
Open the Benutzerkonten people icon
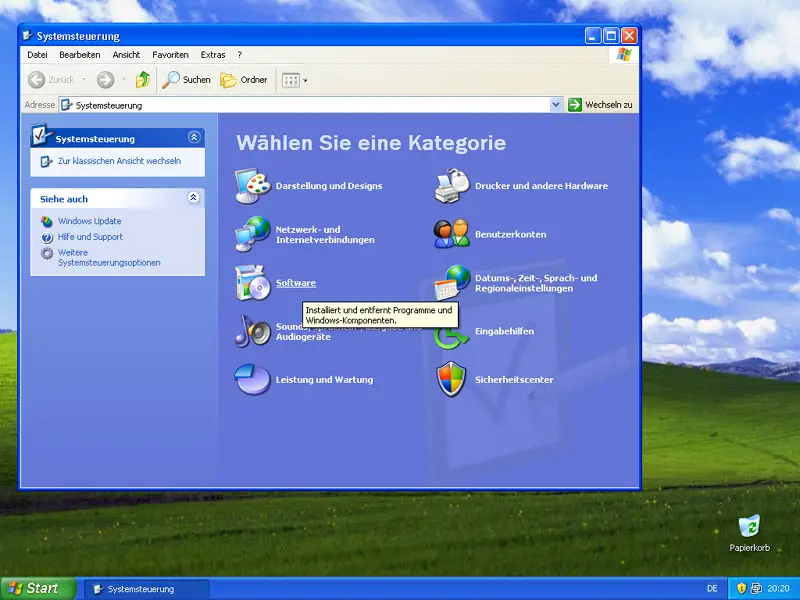point(452,234)
